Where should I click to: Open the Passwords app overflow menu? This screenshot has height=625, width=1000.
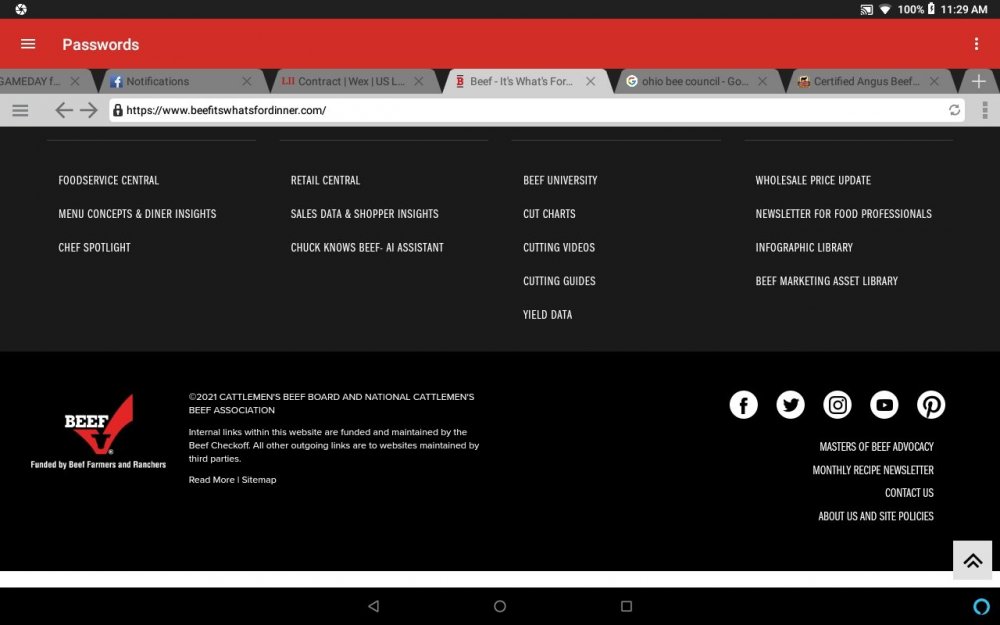976,44
